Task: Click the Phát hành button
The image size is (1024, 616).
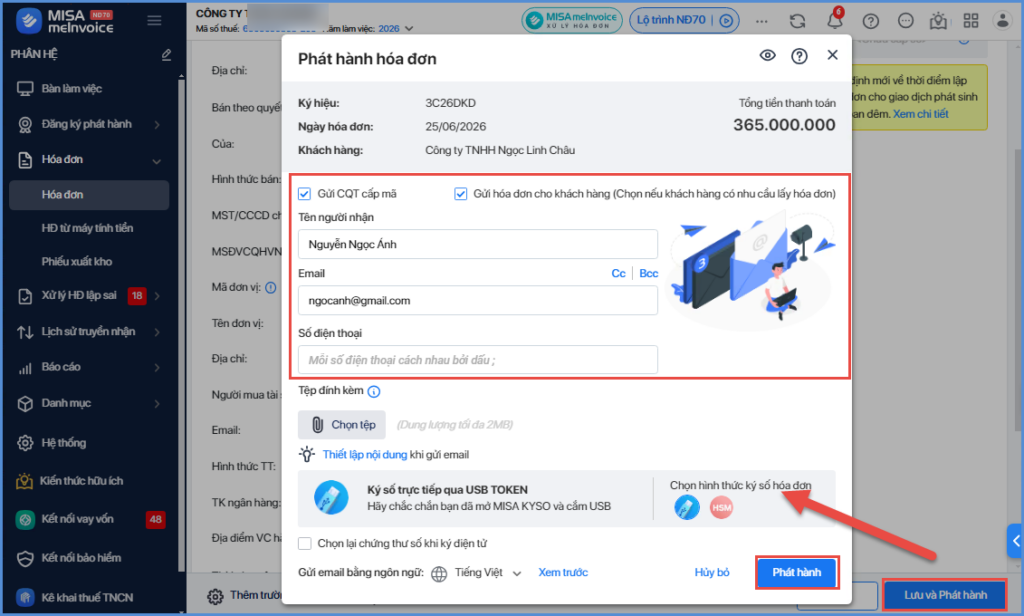Action: pyautogui.click(x=797, y=572)
